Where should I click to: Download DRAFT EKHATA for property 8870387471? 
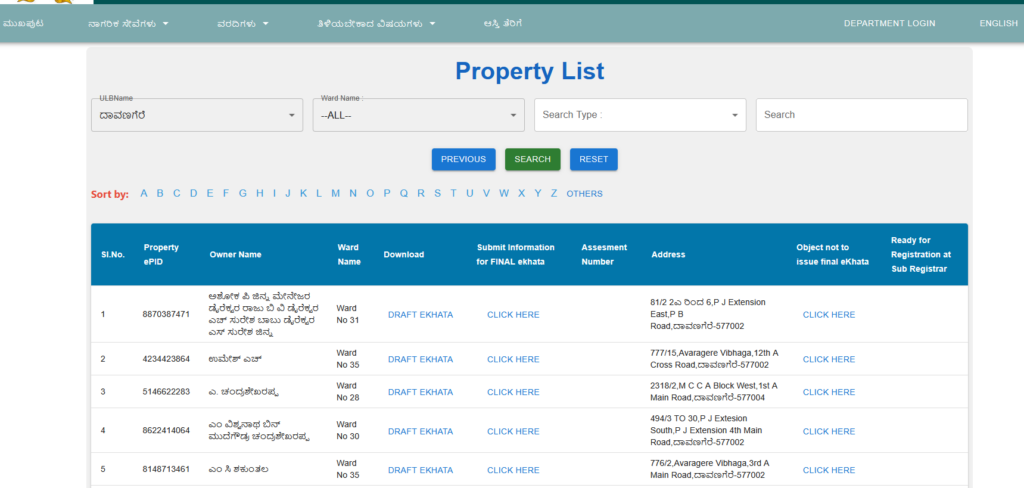[x=420, y=314]
